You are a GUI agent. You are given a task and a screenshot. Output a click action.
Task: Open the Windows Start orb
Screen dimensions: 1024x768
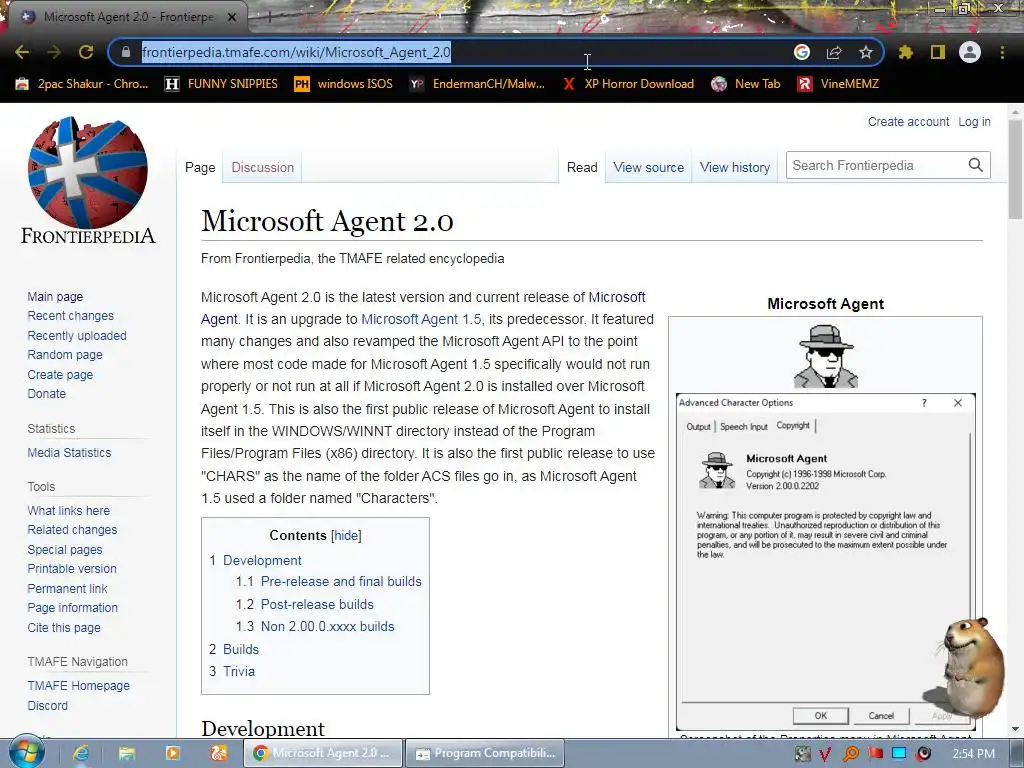tap(26, 753)
